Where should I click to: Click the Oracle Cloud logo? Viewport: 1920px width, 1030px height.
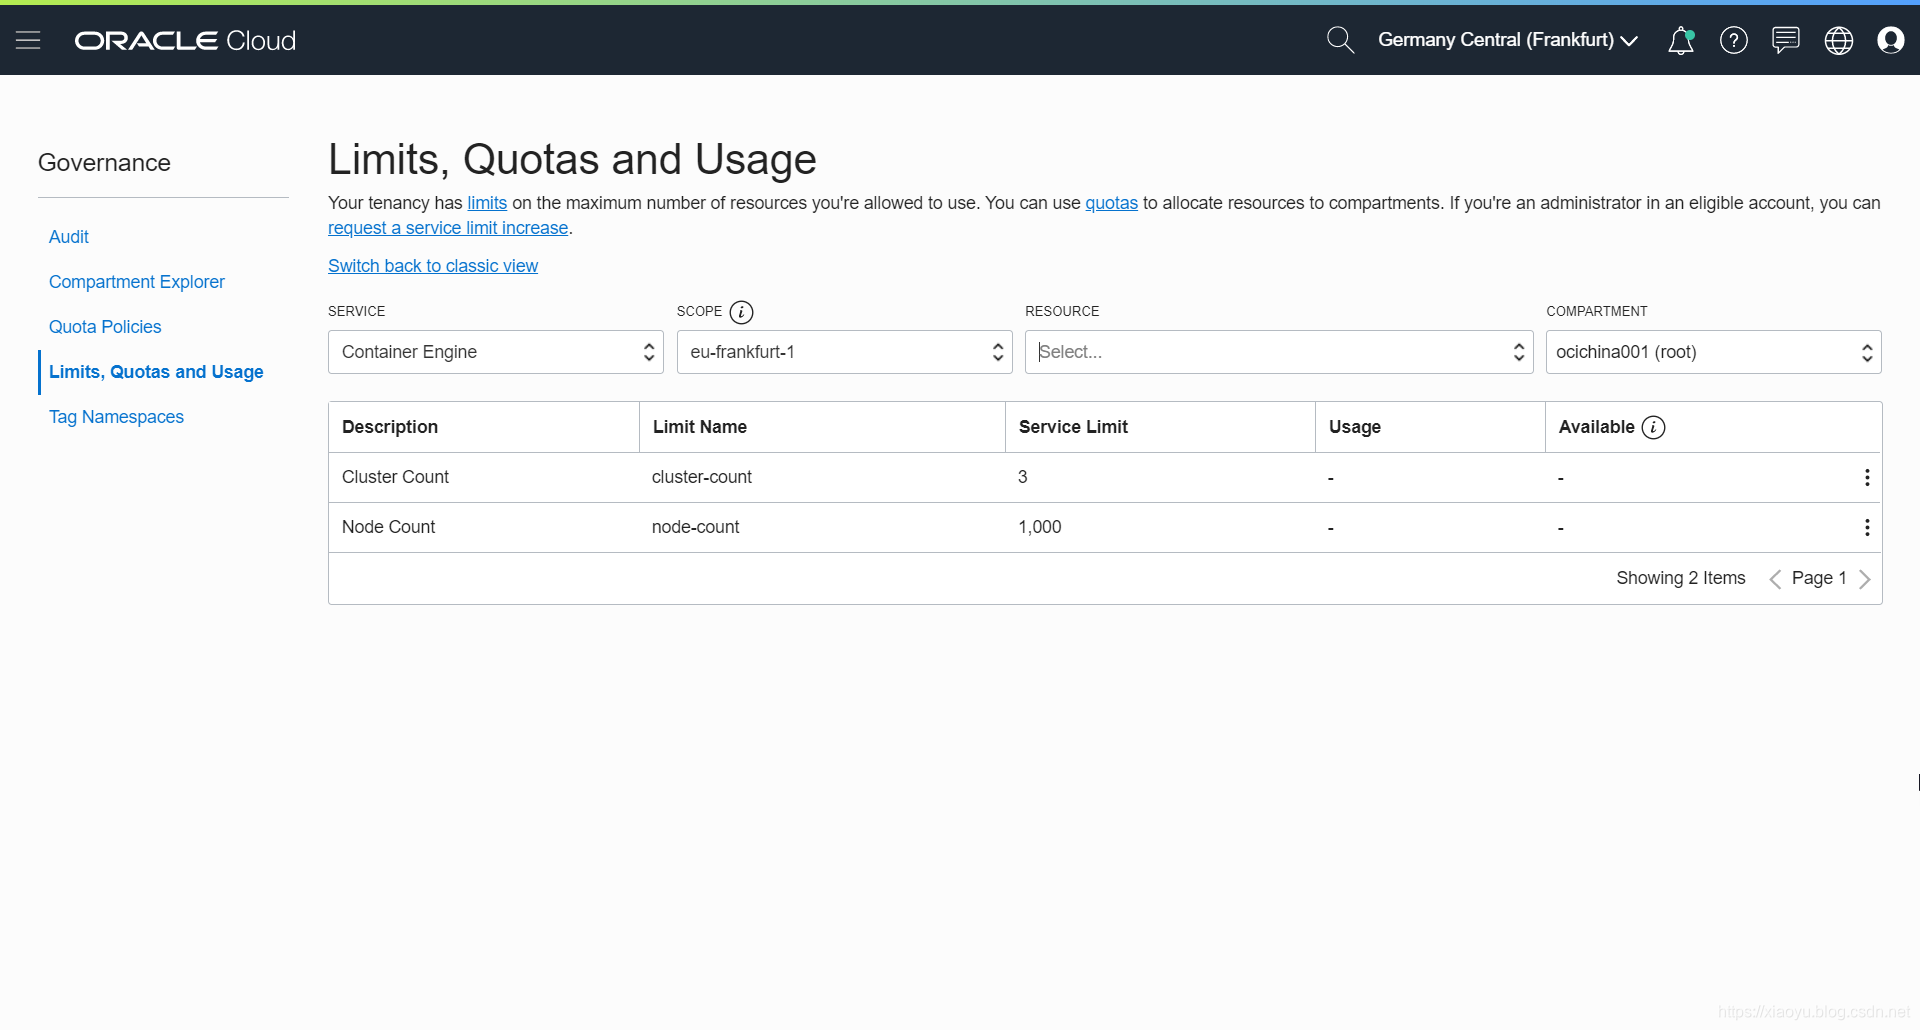[x=185, y=40]
